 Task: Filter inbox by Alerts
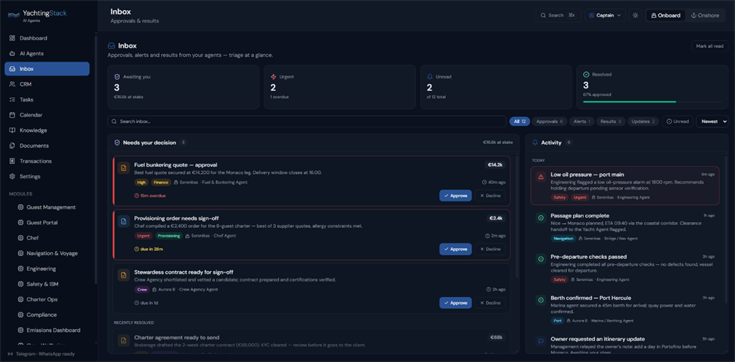click(582, 121)
